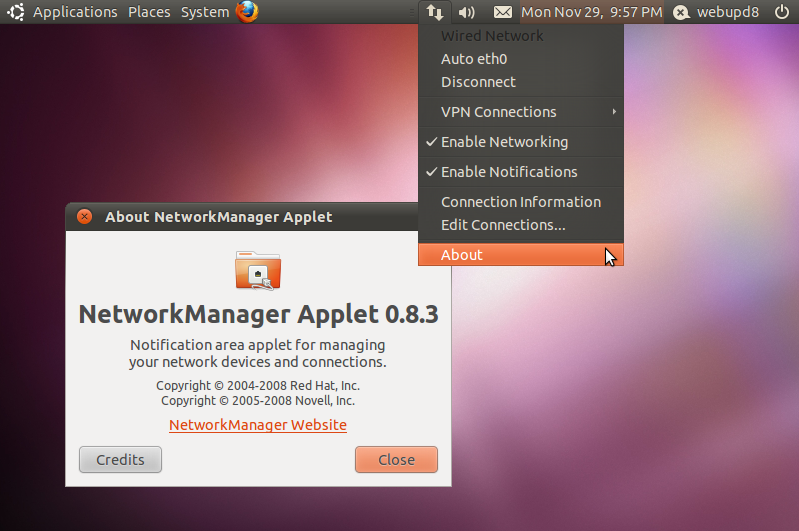The height and width of the screenshot is (531, 799).
Task: Click the Wired Network header label
Action: pyautogui.click(x=492, y=36)
